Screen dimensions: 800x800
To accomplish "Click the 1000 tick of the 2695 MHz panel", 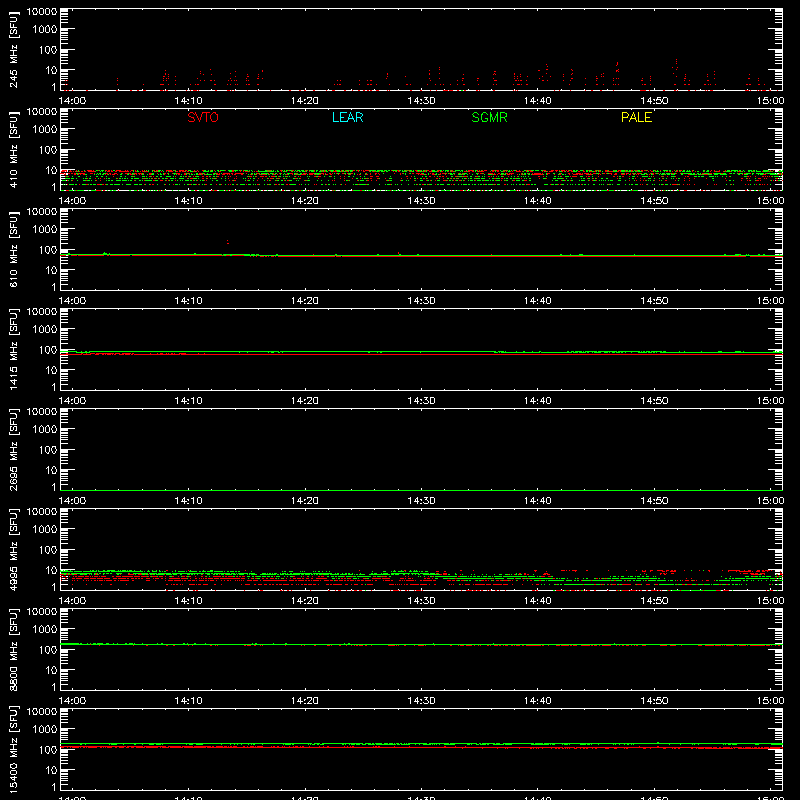I will pyautogui.click(x=45, y=430).
